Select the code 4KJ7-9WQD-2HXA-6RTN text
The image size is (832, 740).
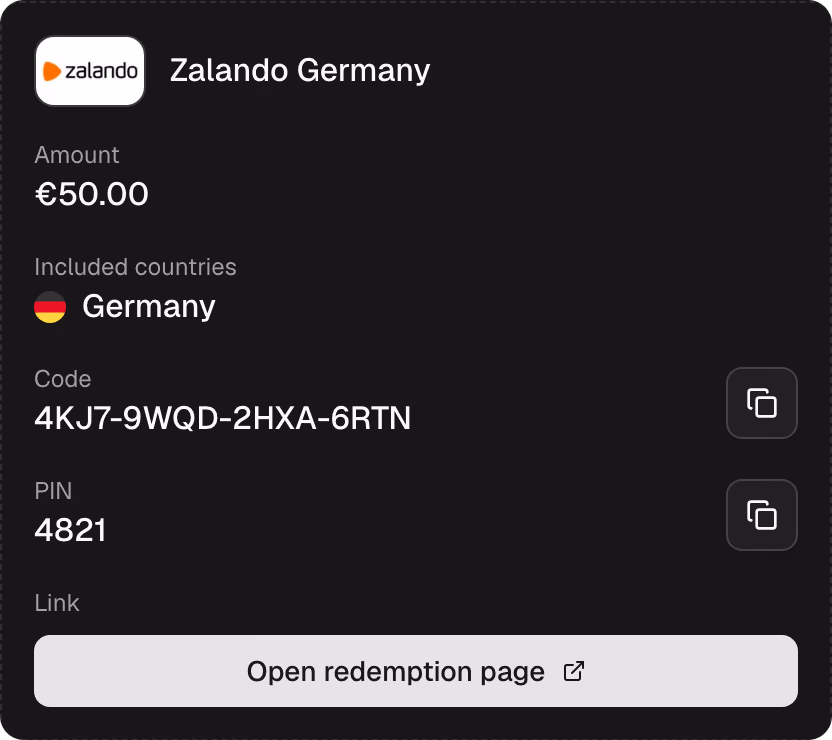[x=222, y=418]
